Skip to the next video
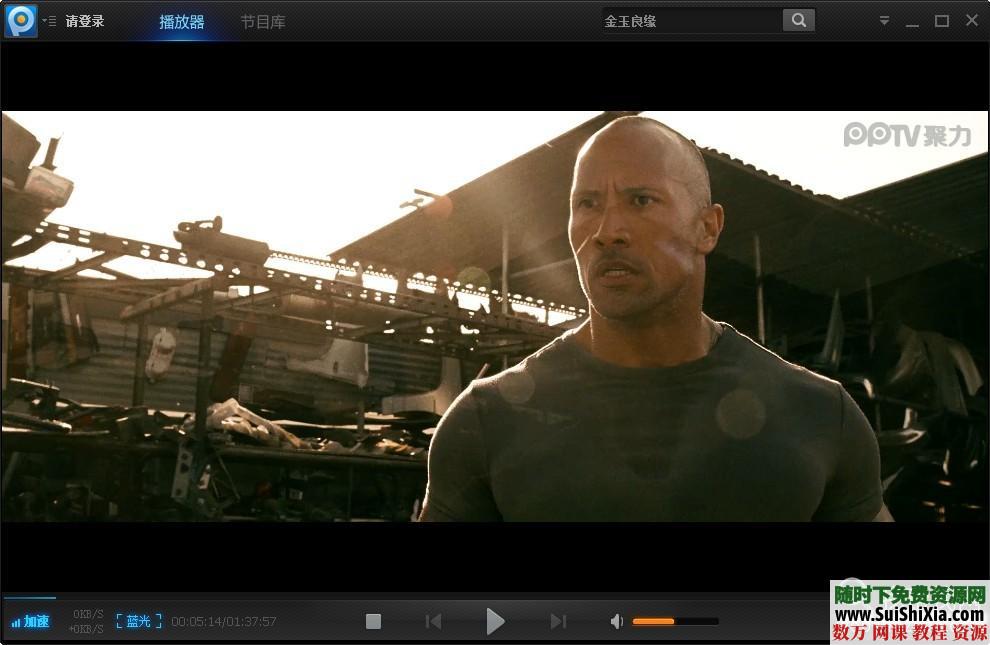The image size is (990, 645). [558, 621]
